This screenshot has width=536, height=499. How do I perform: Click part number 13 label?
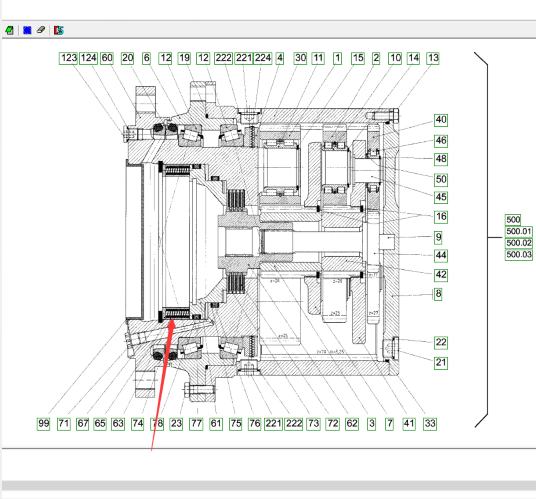click(x=433, y=58)
